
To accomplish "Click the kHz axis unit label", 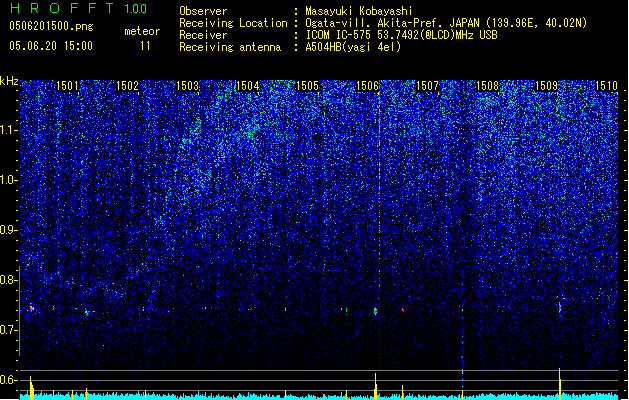I will [9, 81].
